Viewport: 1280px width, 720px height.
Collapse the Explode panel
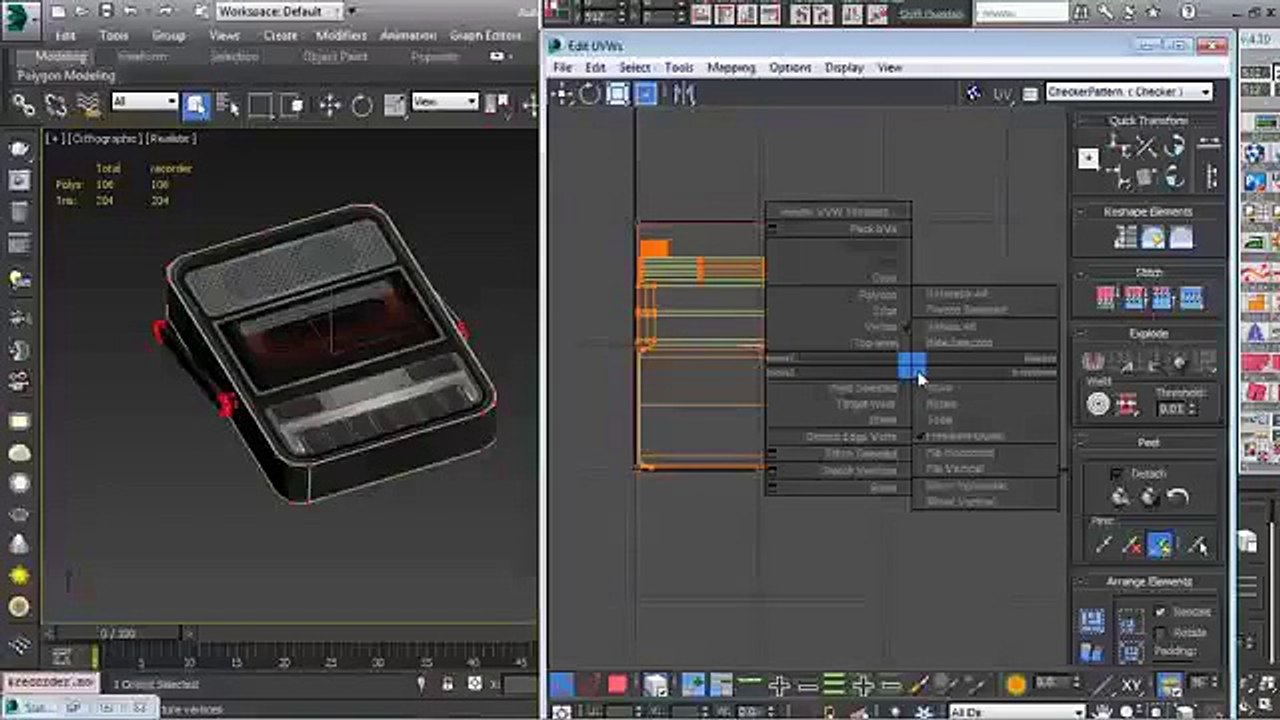click(1081, 334)
